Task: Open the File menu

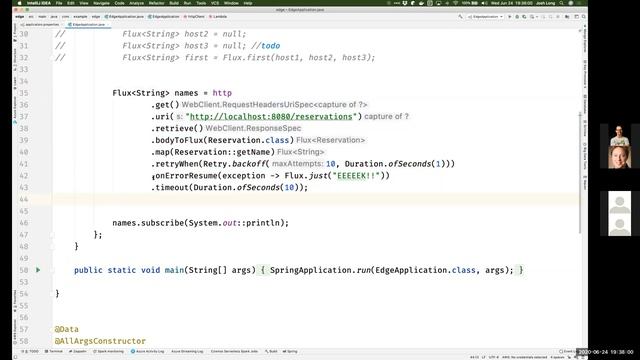Action: coord(59,3)
